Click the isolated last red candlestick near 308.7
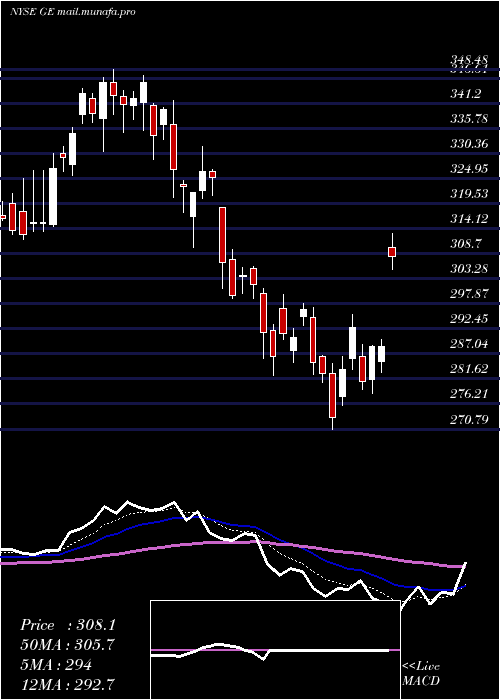 (392, 252)
